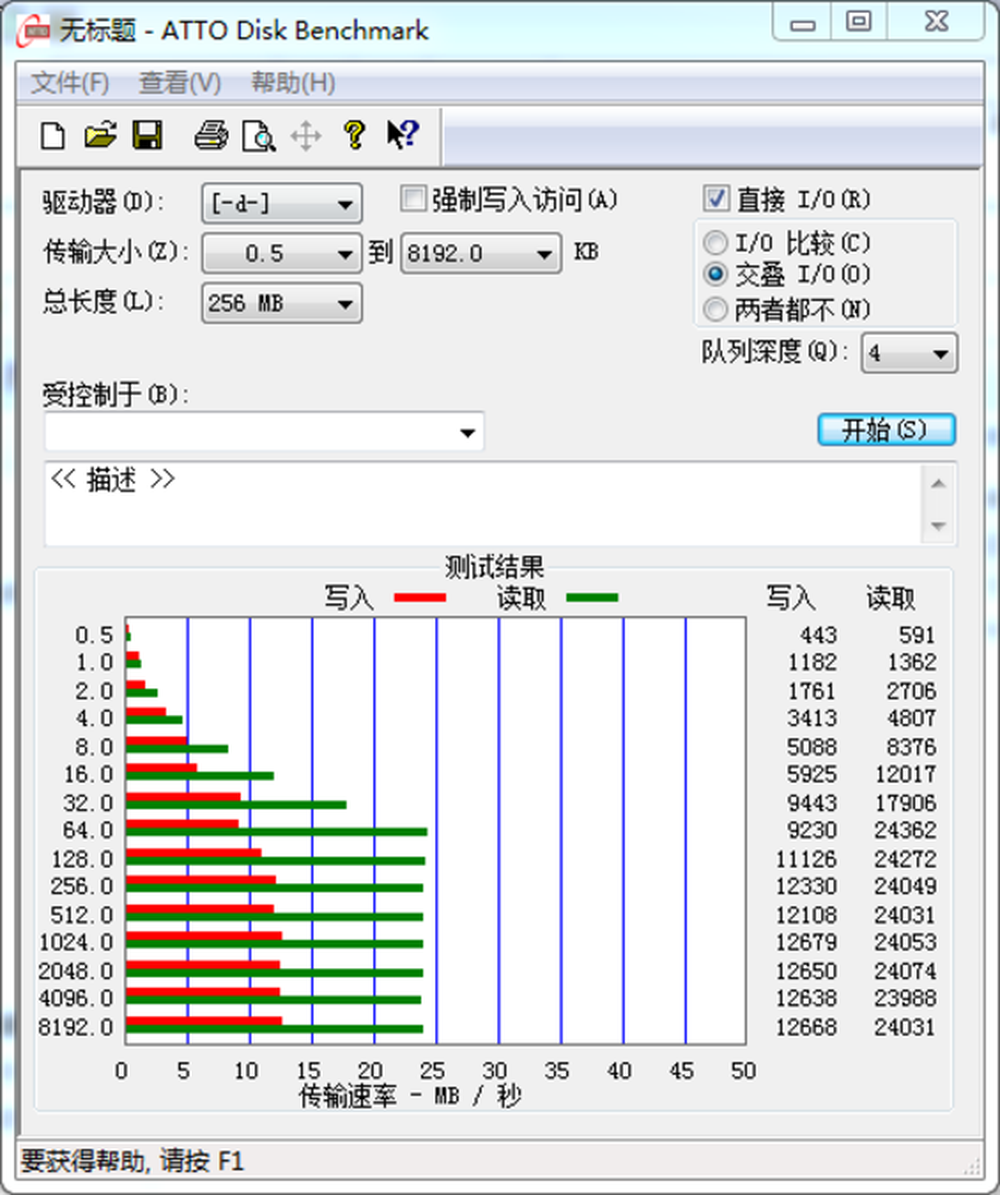Screen dimensions: 1000x1195
Task: Close the ATTO Disk Benchmark window
Action: click(936, 22)
